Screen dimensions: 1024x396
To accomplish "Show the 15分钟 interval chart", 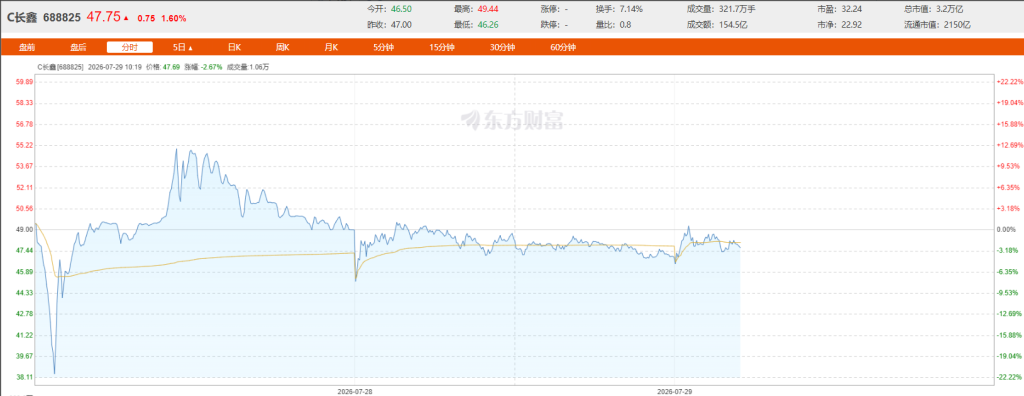I will [442, 48].
